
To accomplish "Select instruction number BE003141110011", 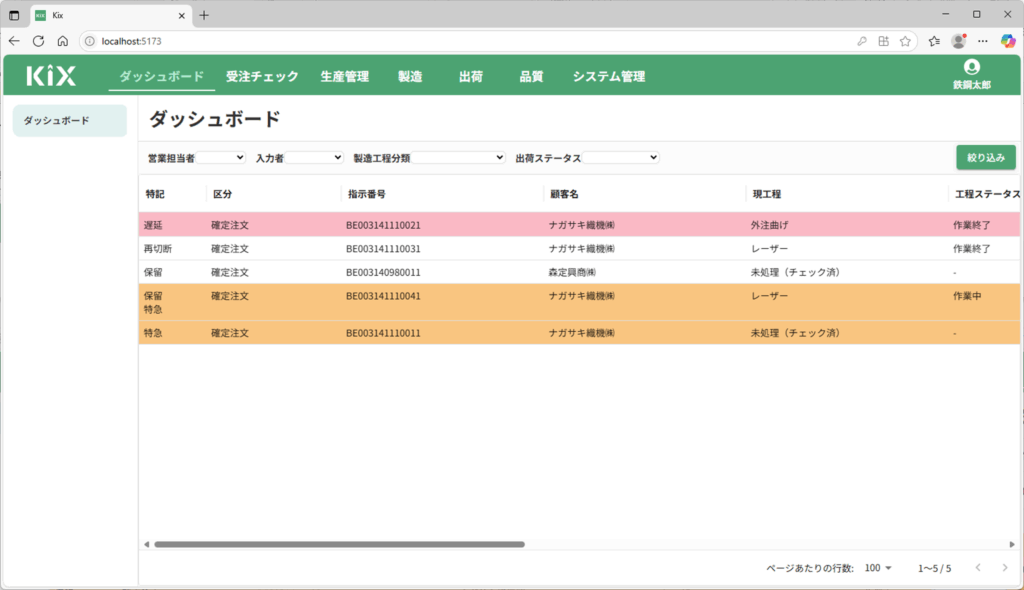I will pyautogui.click(x=383, y=333).
